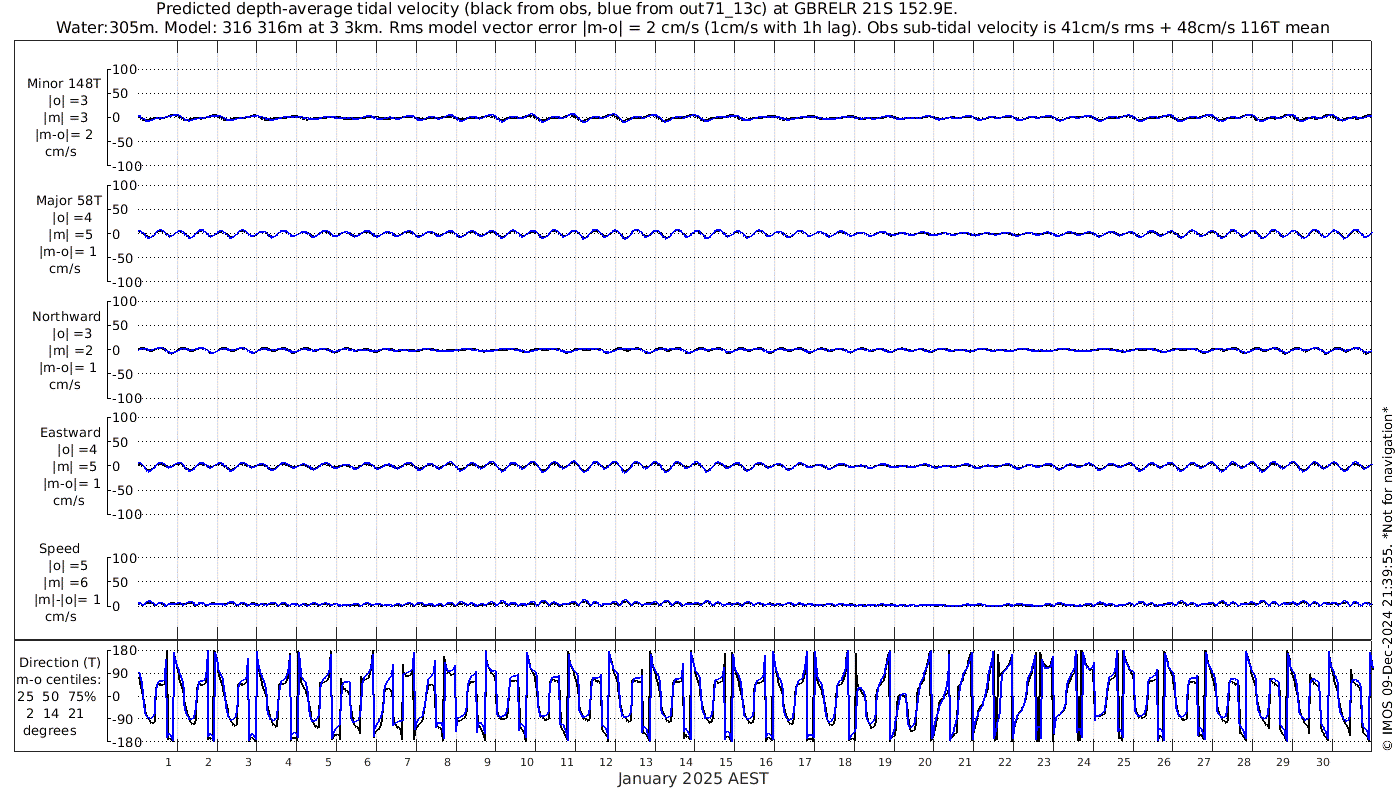Click the '|m| =6' value label
This screenshot has width=1400, height=800.
coord(65,582)
